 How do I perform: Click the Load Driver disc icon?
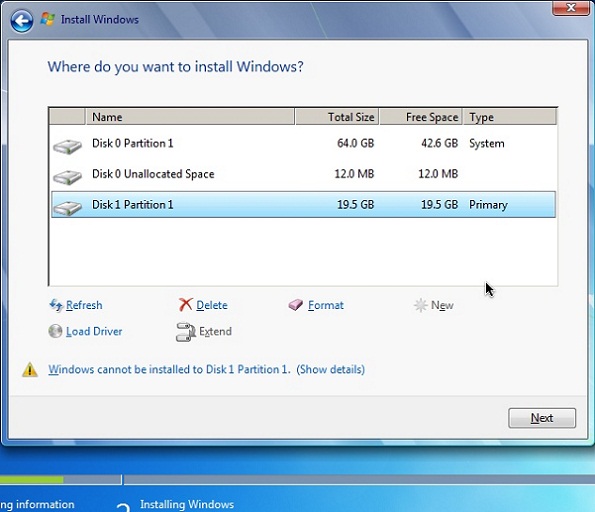pos(55,331)
